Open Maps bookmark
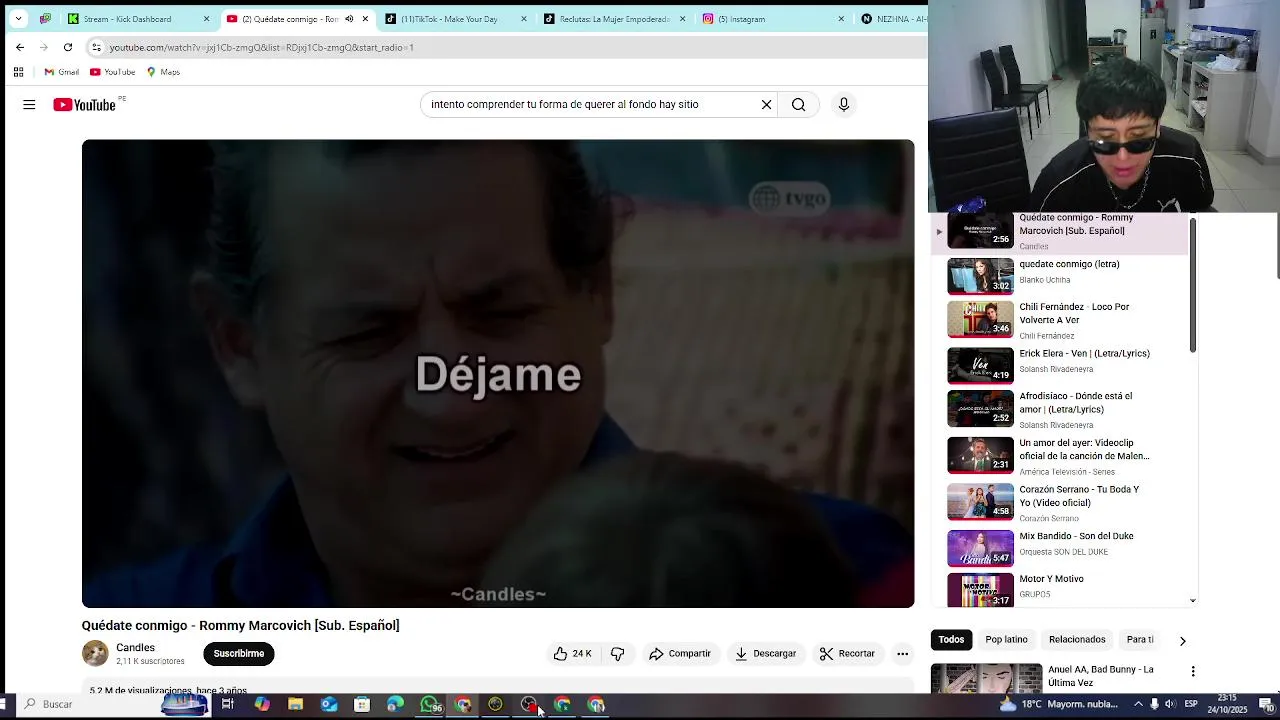The image size is (1280, 720). click(163, 72)
